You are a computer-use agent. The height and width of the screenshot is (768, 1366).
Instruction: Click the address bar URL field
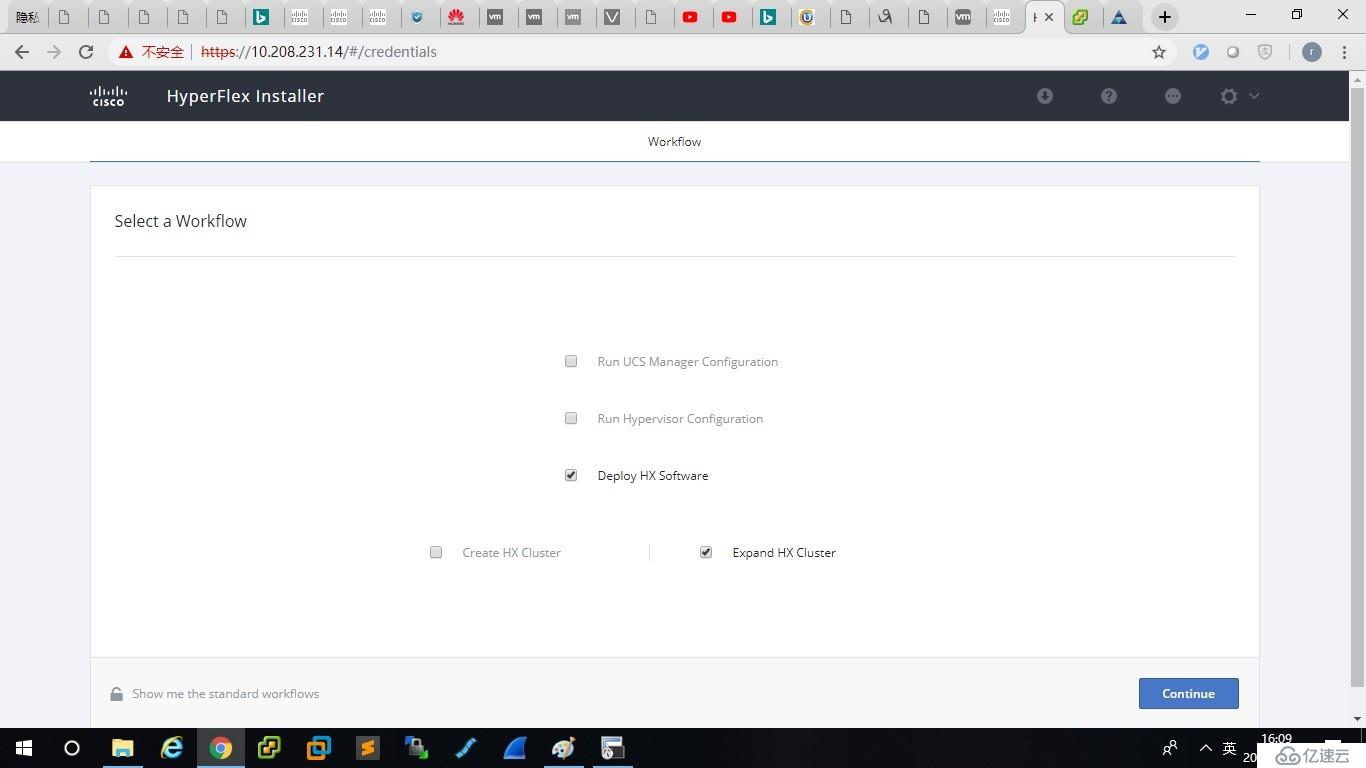(640, 52)
